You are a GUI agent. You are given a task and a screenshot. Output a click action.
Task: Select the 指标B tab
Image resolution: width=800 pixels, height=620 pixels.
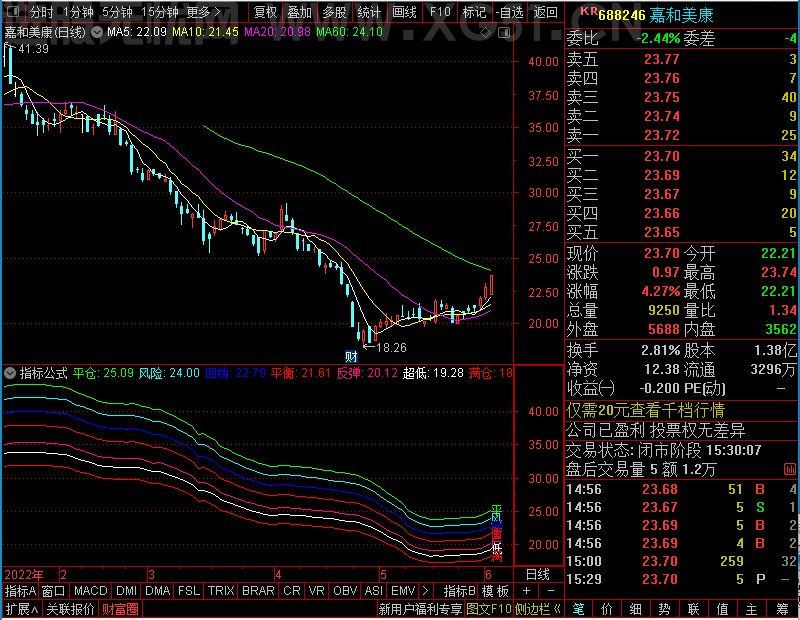460,591
